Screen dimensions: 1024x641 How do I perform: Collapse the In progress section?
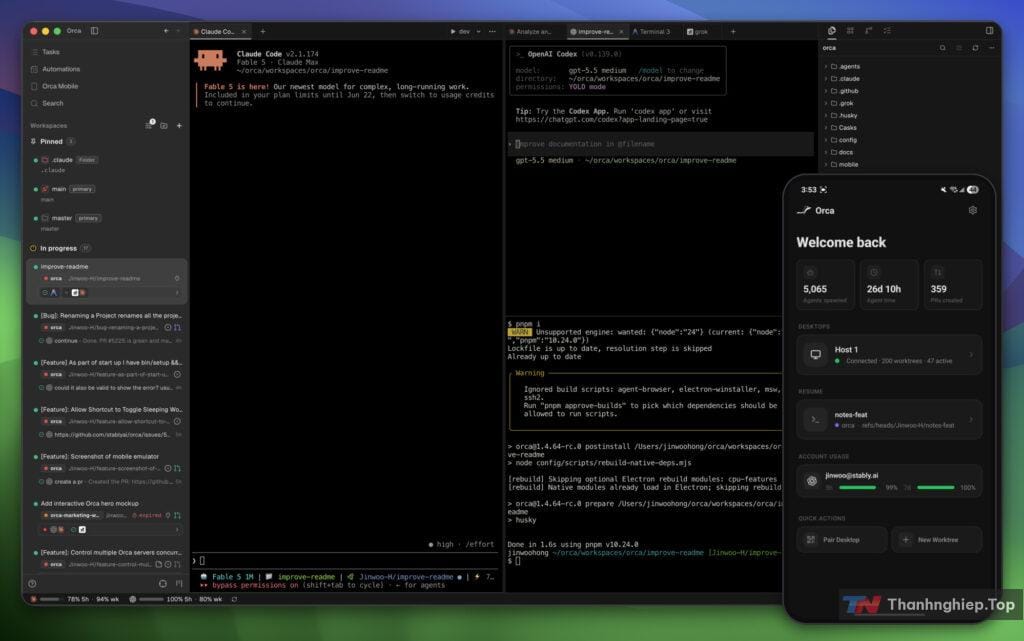[59, 248]
